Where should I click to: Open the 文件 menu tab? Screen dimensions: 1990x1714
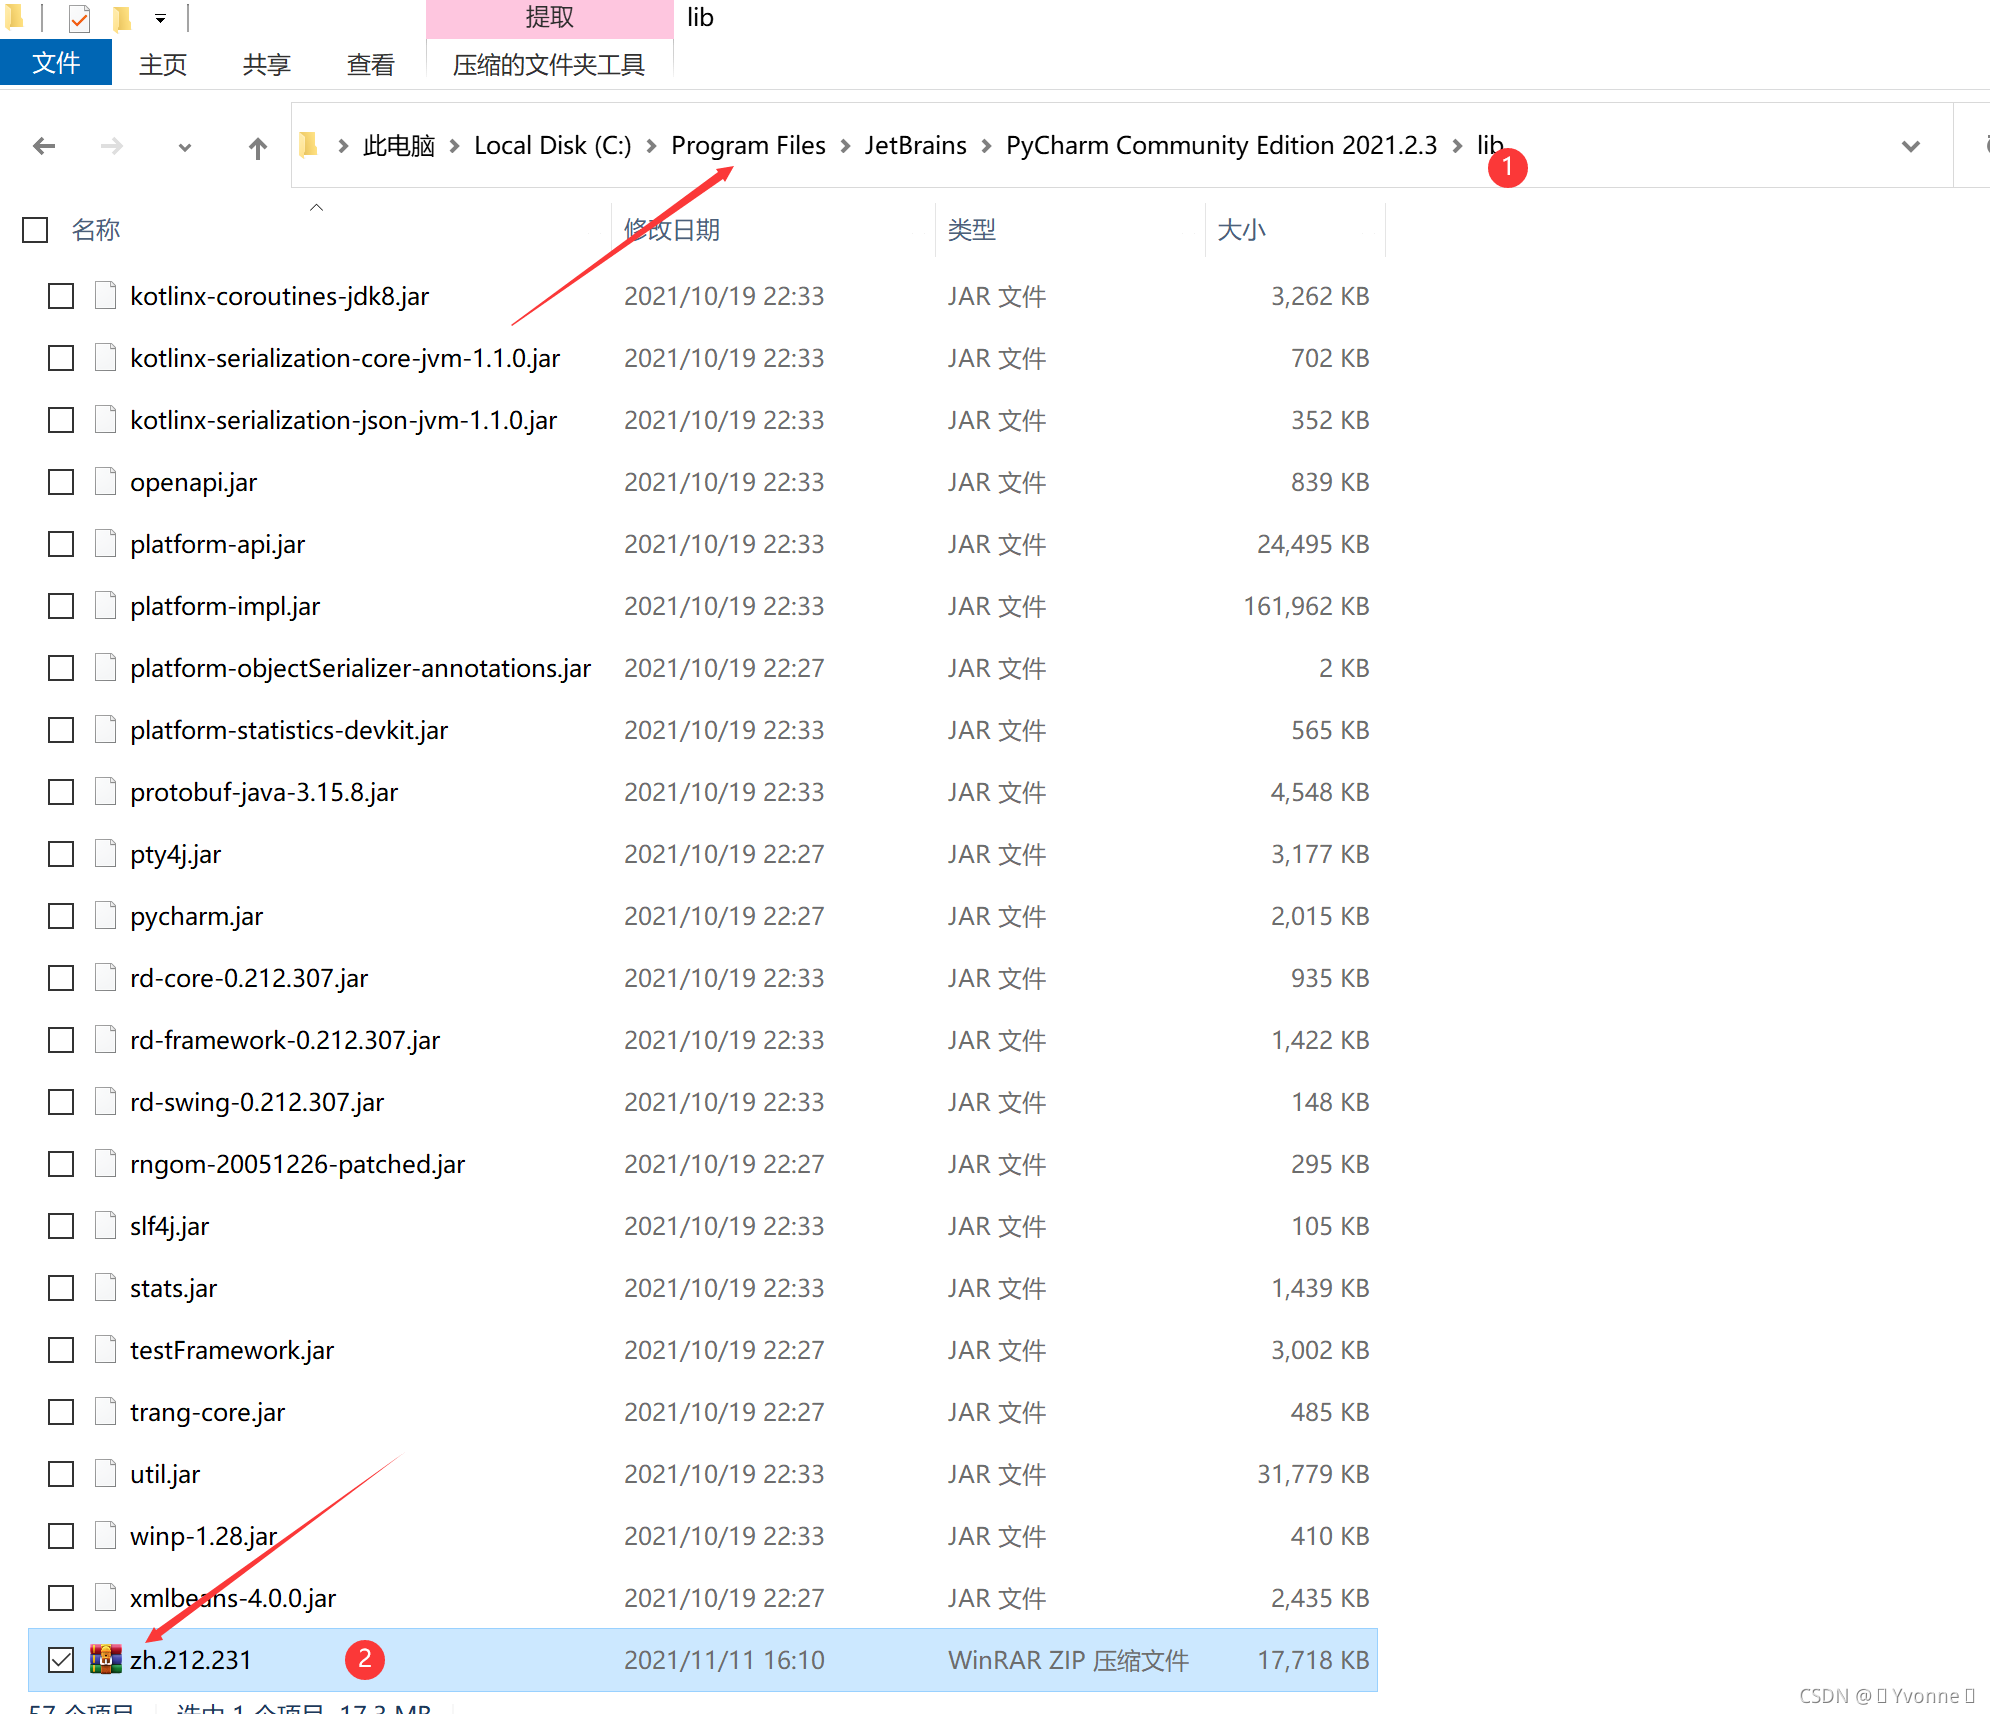click(x=56, y=64)
